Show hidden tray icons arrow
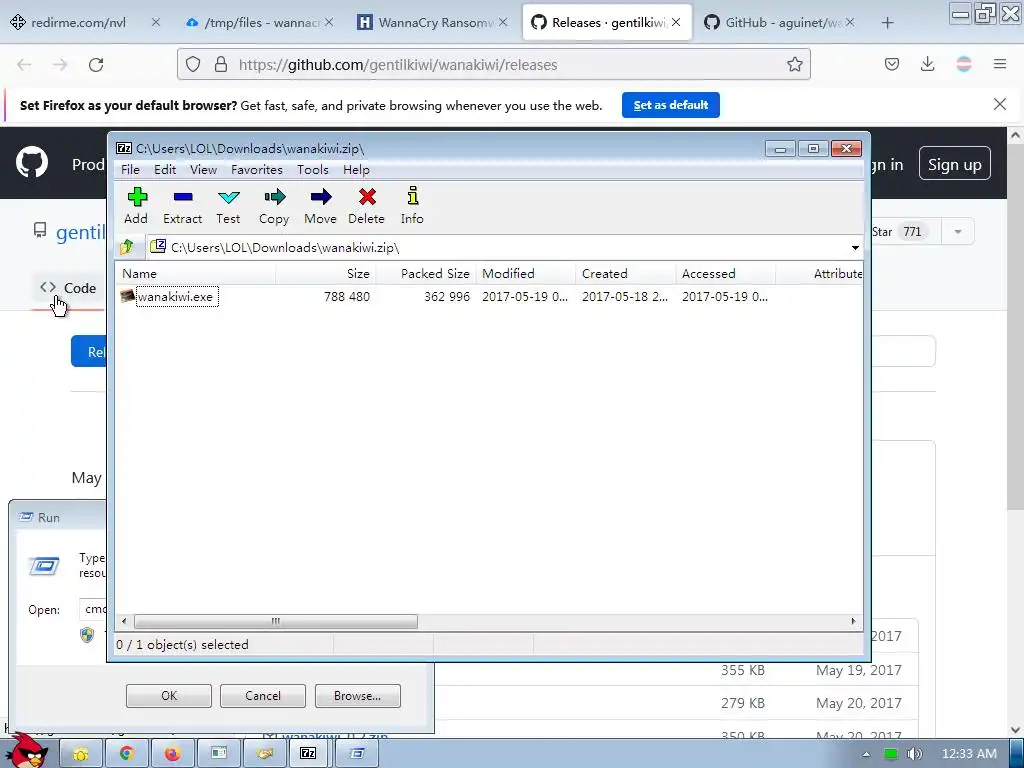1024x768 pixels. click(866, 754)
